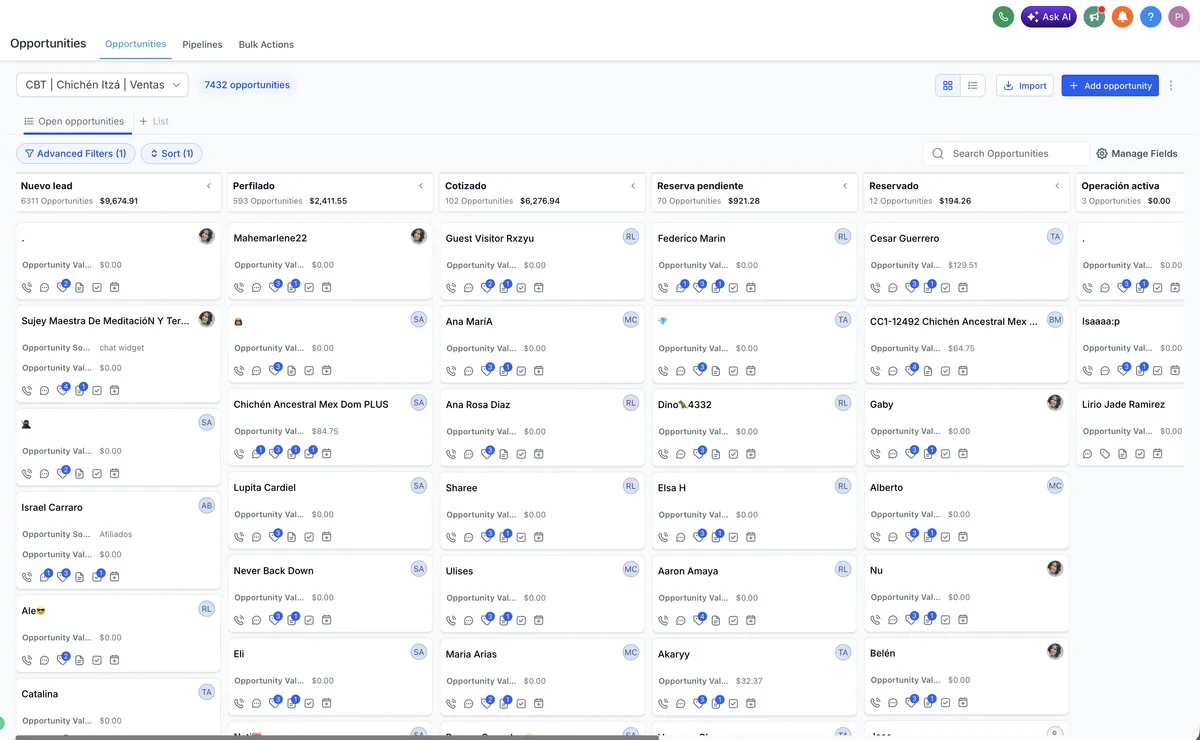The width and height of the screenshot is (1200, 740).
Task: Tasks icon on Belén card
Action: click(946, 702)
